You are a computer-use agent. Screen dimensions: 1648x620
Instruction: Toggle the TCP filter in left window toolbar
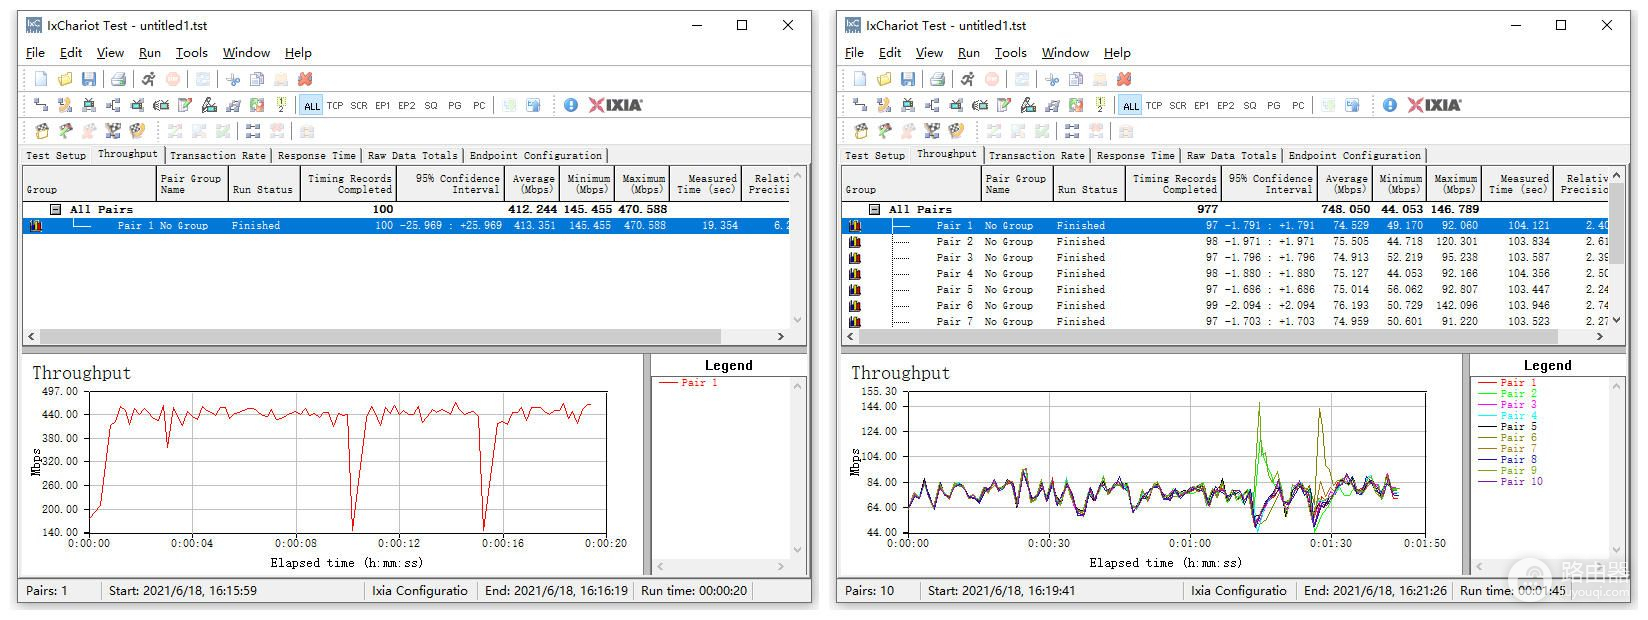coord(335,105)
